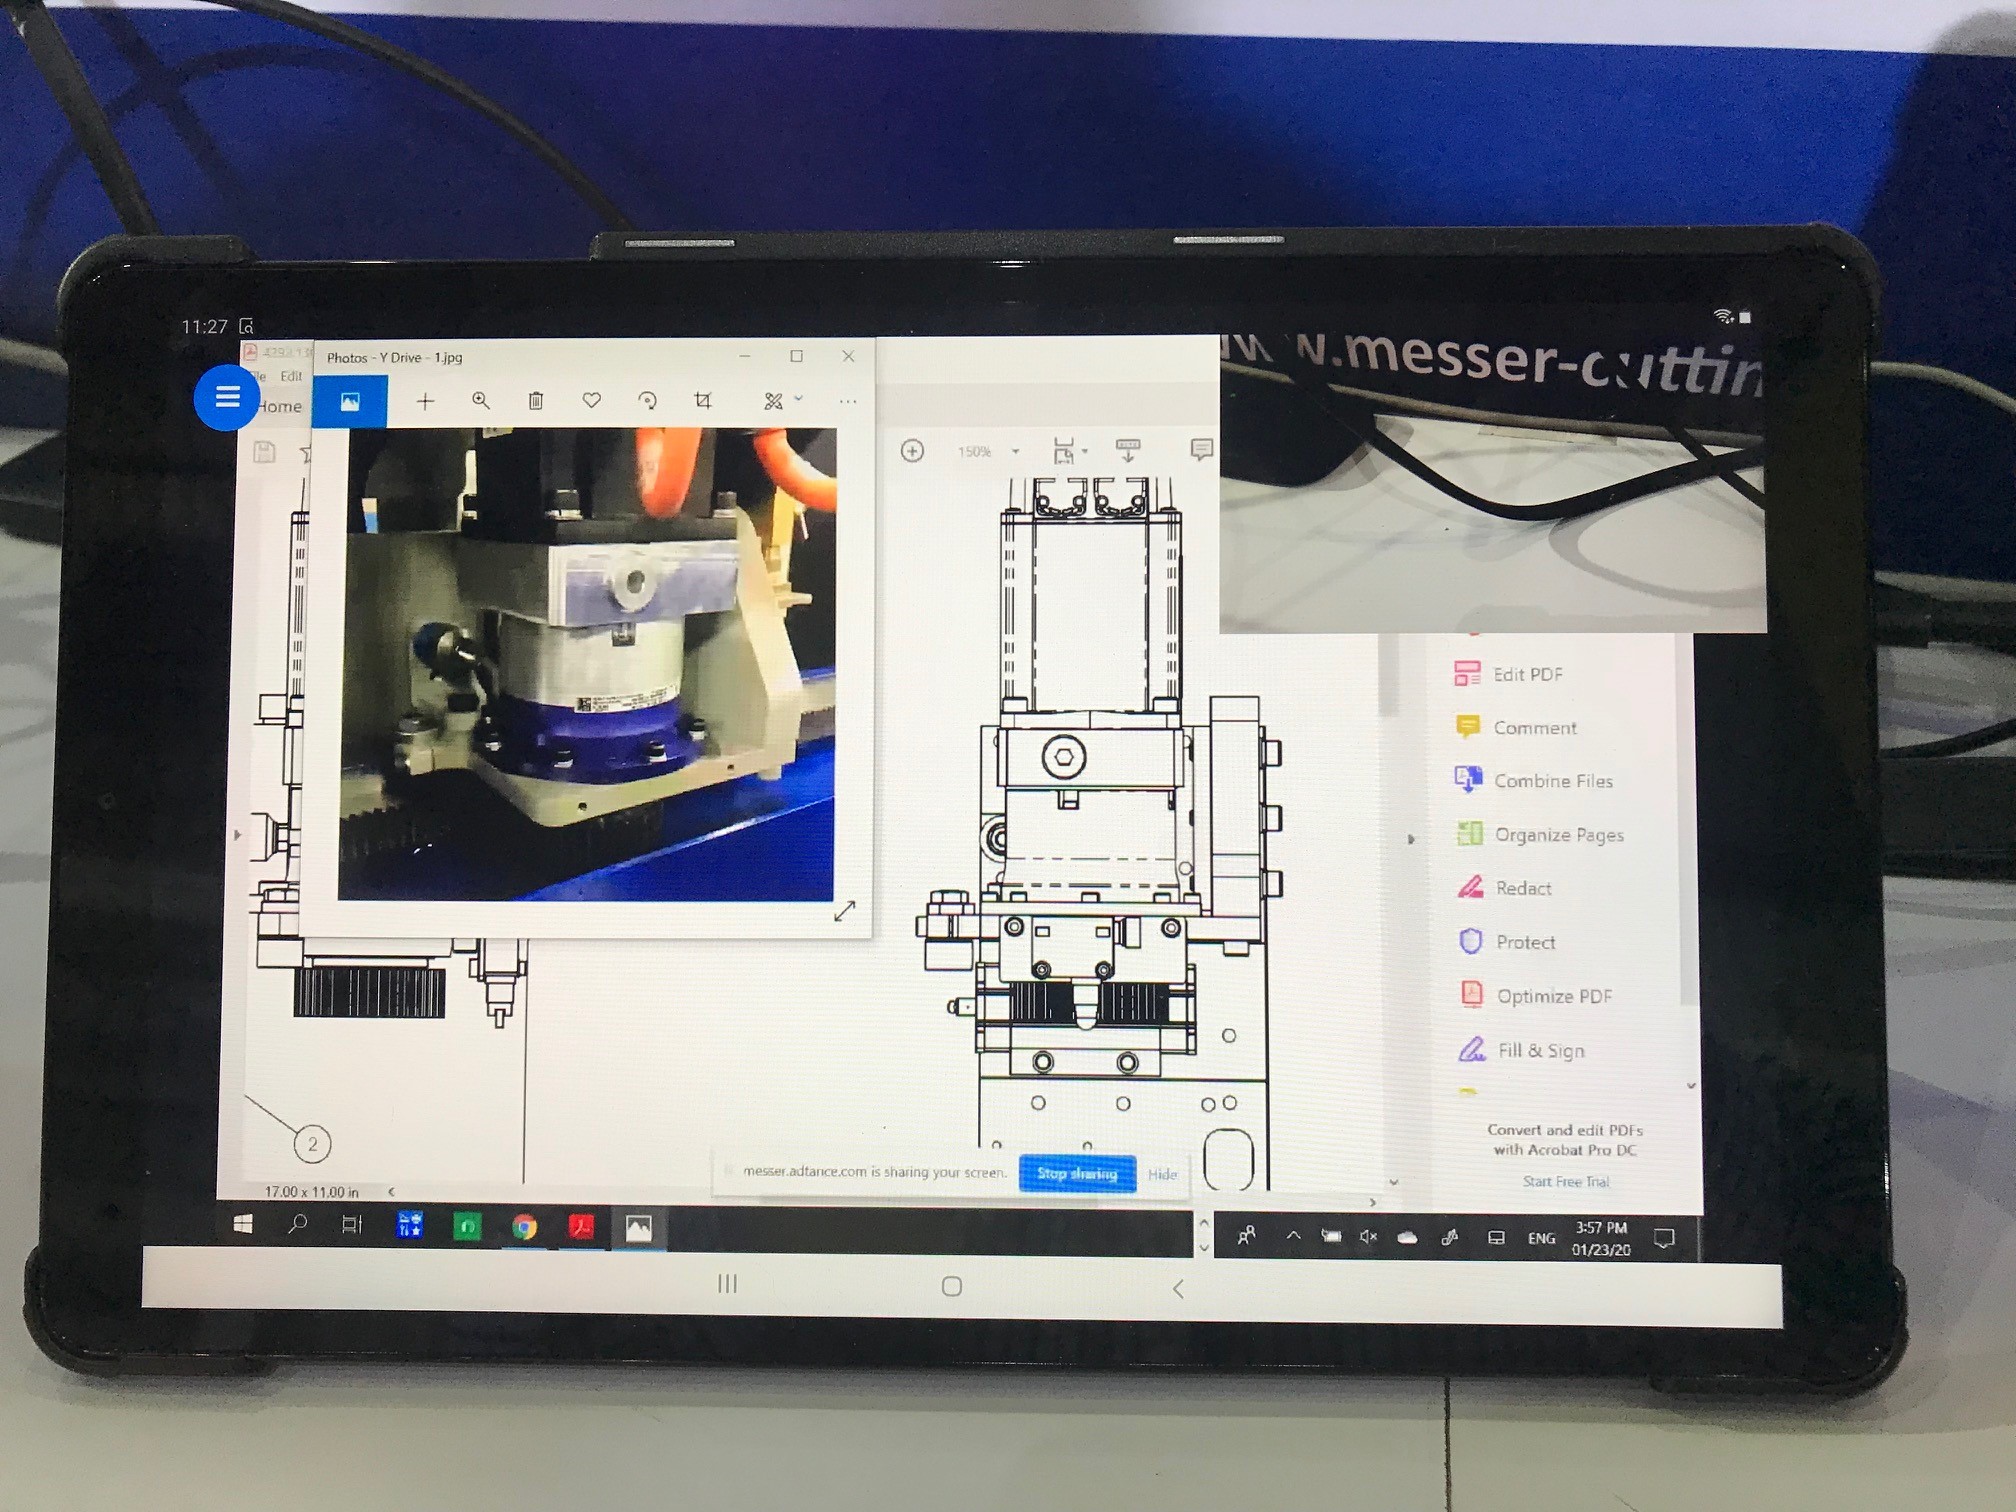Launch Google Chrome from the taskbar
The height and width of the screenshot is (1512, 2016).
(524, 1225)
